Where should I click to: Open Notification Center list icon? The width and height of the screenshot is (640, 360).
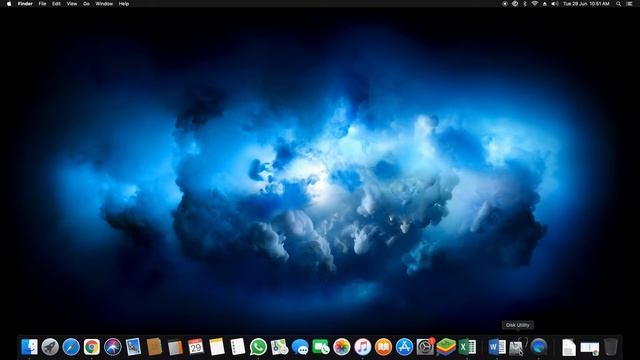pyautogui.click(x=629, y=4)
